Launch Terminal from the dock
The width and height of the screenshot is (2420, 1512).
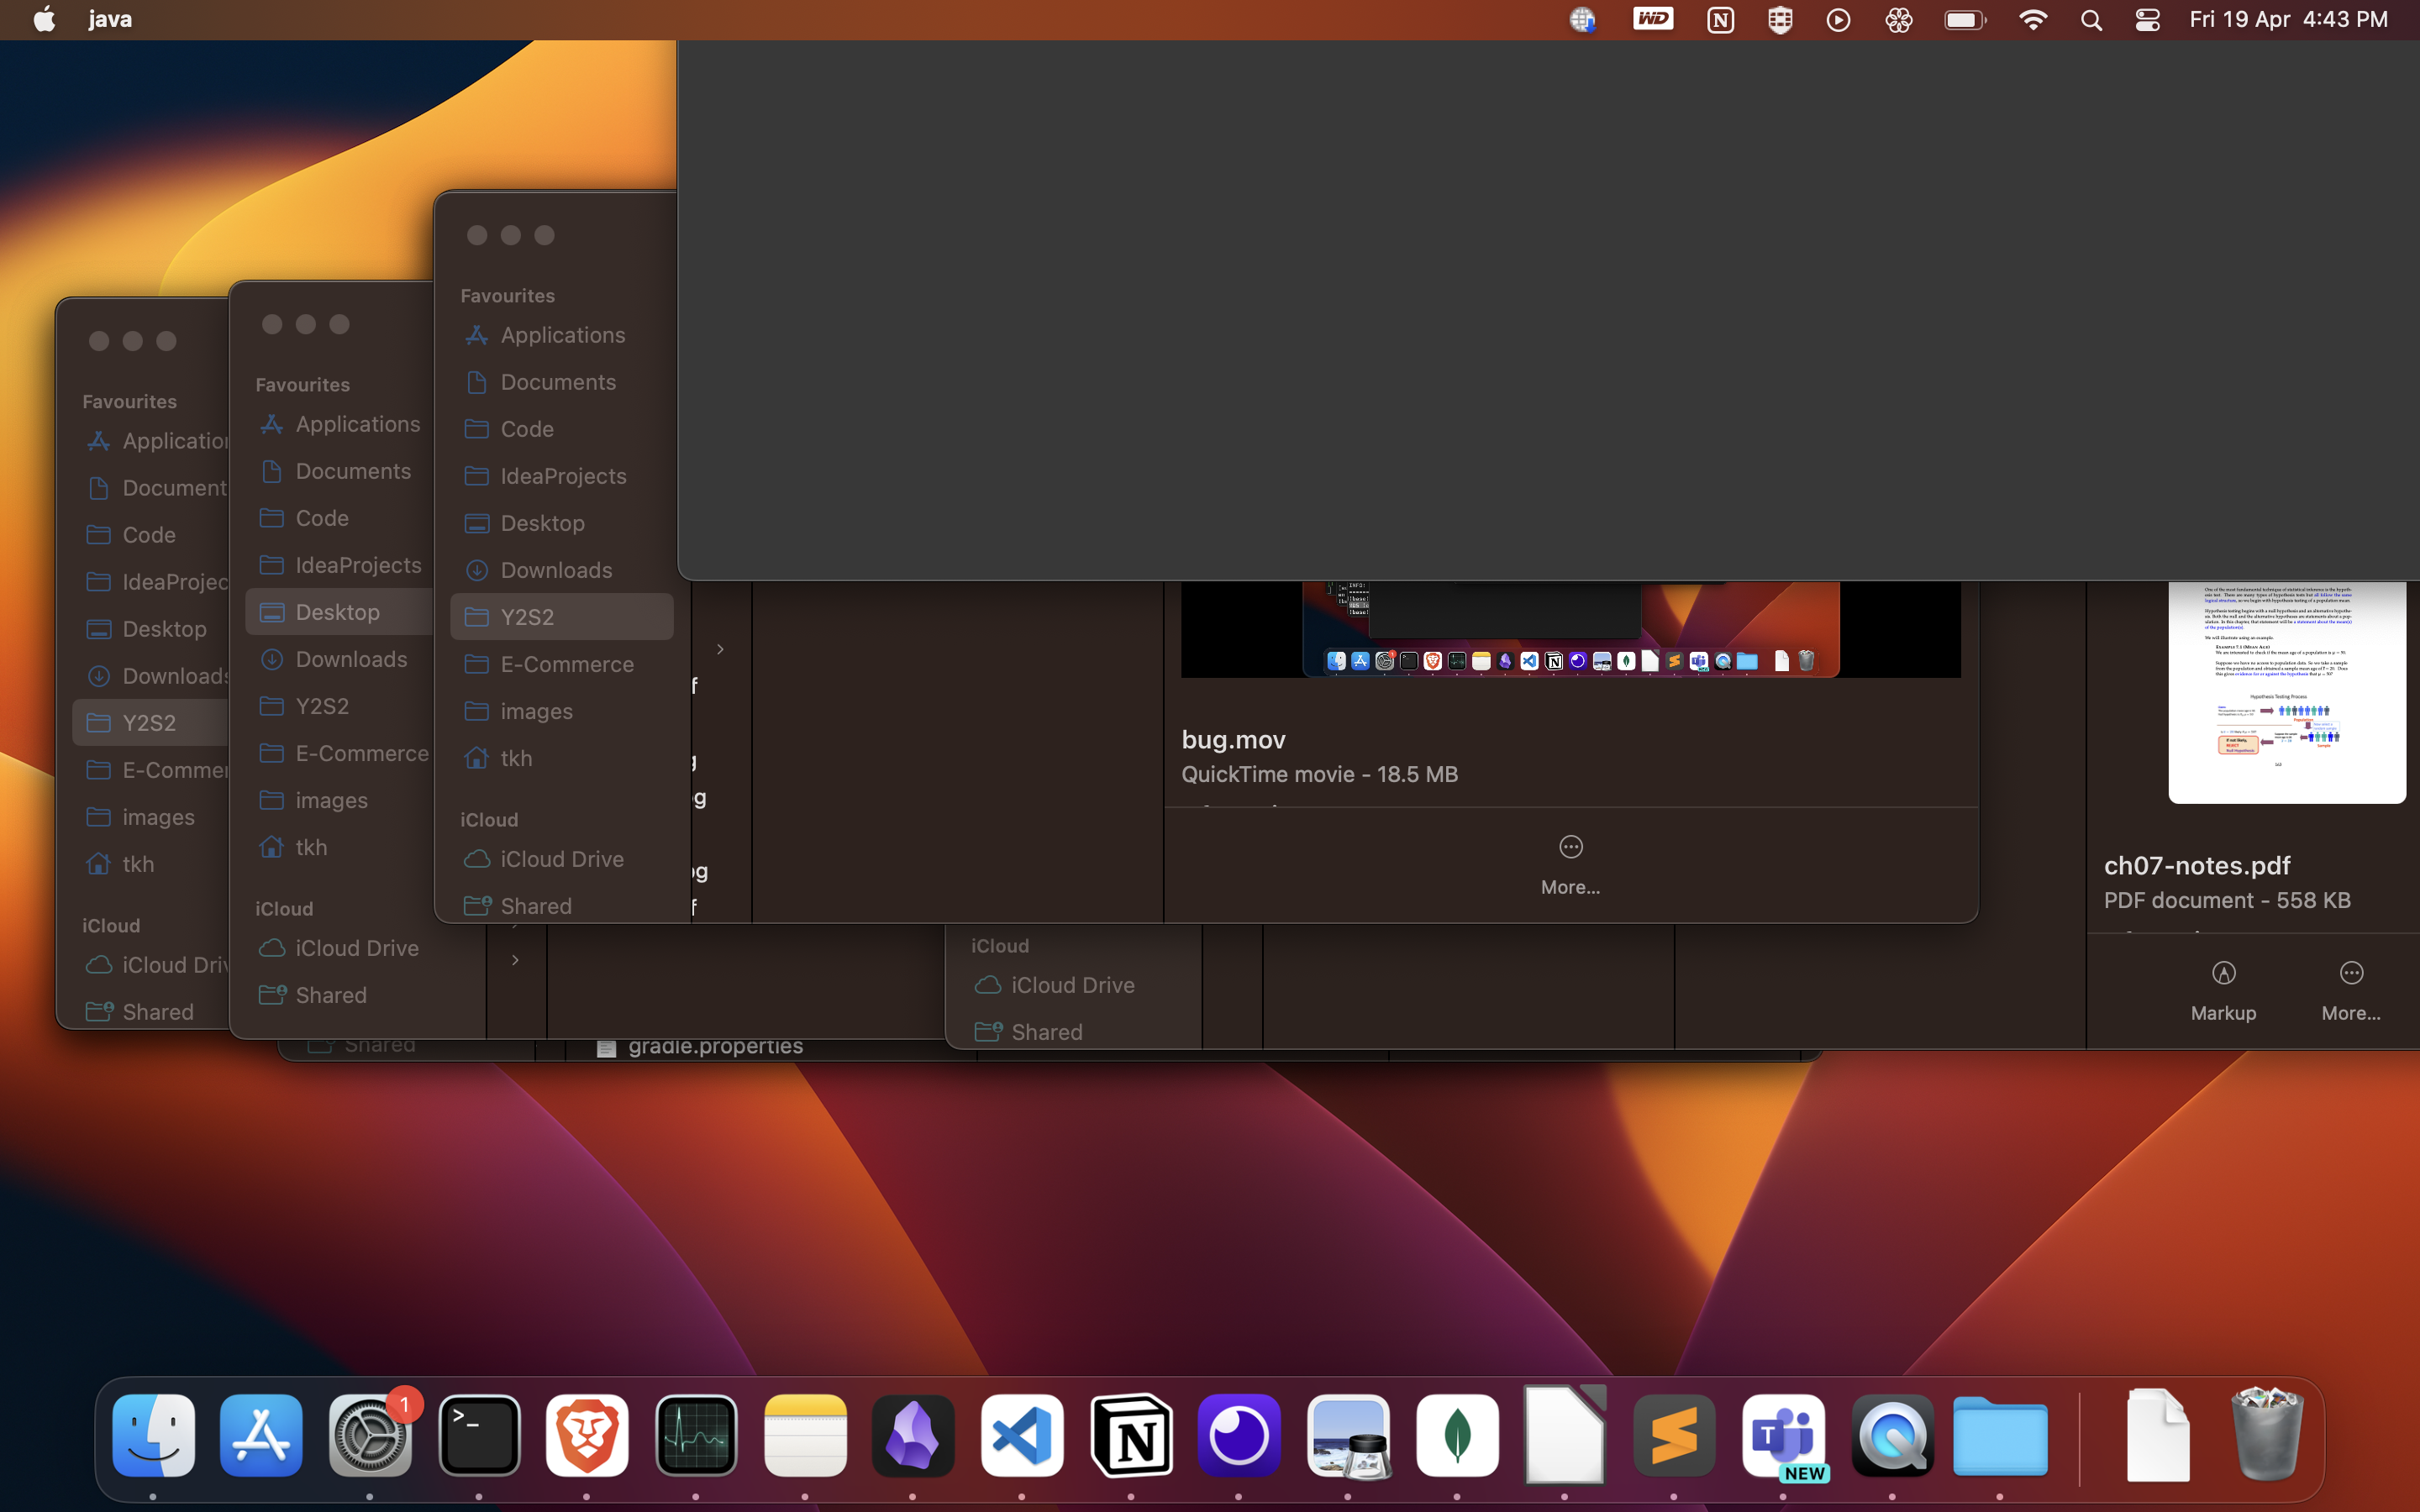click(x=479, y=1436)
